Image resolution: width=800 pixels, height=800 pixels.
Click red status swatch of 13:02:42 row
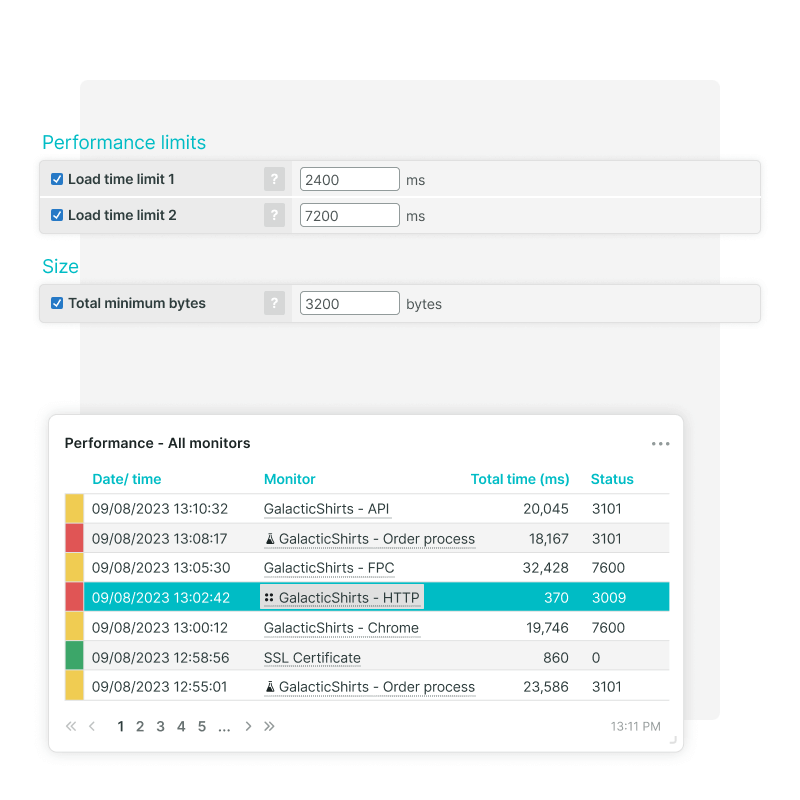click(x=74, y=597)
